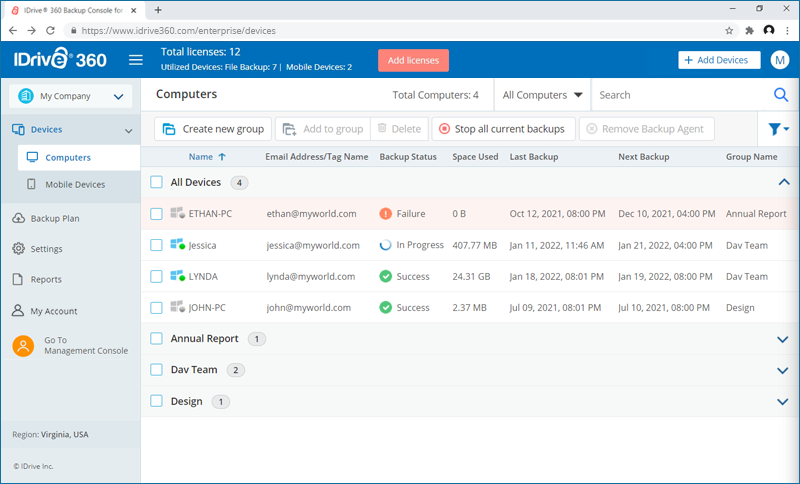The width and height of the screenshot is (800, 484).
Task: Toggle the hamburger menu icon
Action: click(x=136, y=60)
